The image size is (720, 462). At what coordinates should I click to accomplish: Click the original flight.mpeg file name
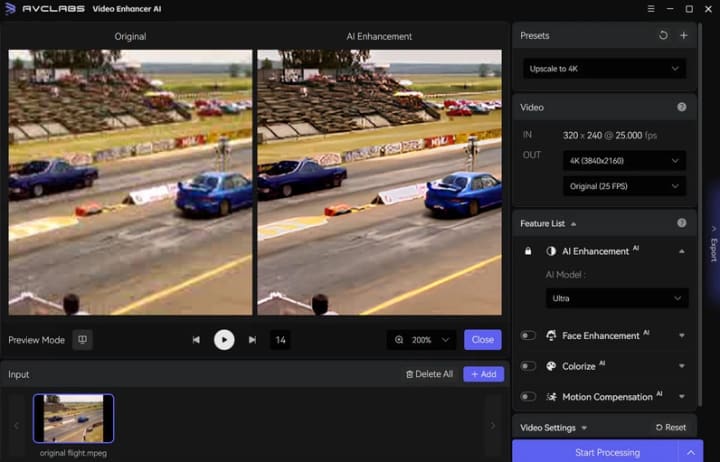point(73,453)
